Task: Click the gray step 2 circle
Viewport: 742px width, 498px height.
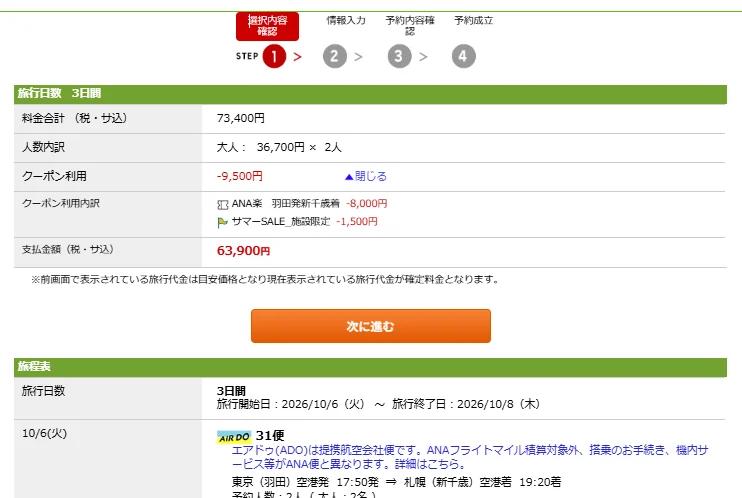Action: coord(335,56)
